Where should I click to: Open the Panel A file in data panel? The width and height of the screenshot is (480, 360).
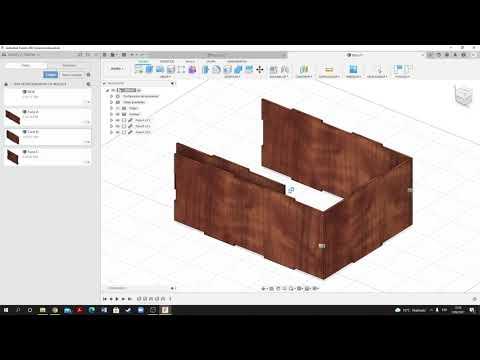(47, 117)
